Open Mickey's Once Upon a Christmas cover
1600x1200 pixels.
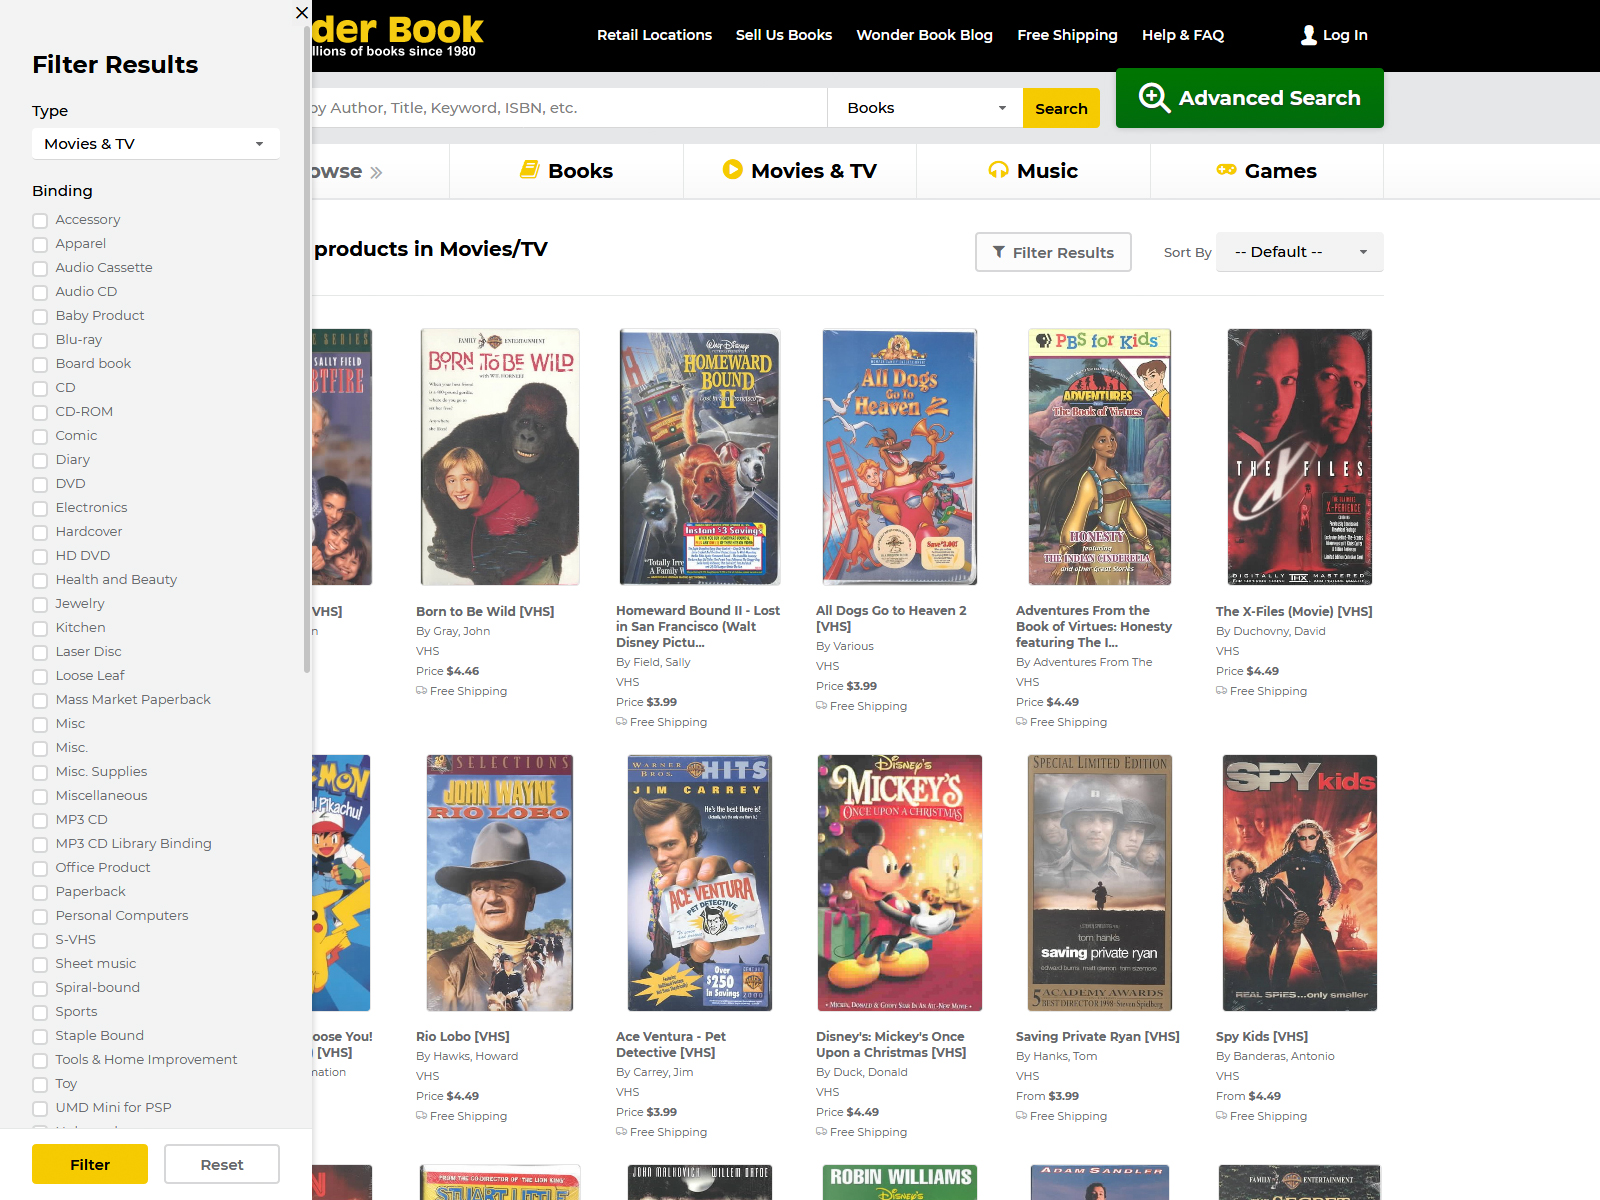coord(900,883)
